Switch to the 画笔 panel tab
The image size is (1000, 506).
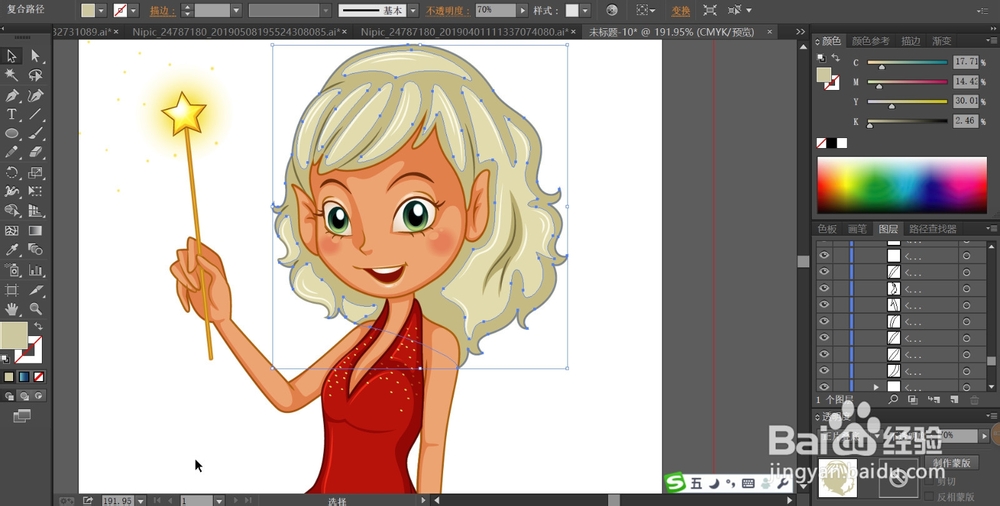coord(857,229)
